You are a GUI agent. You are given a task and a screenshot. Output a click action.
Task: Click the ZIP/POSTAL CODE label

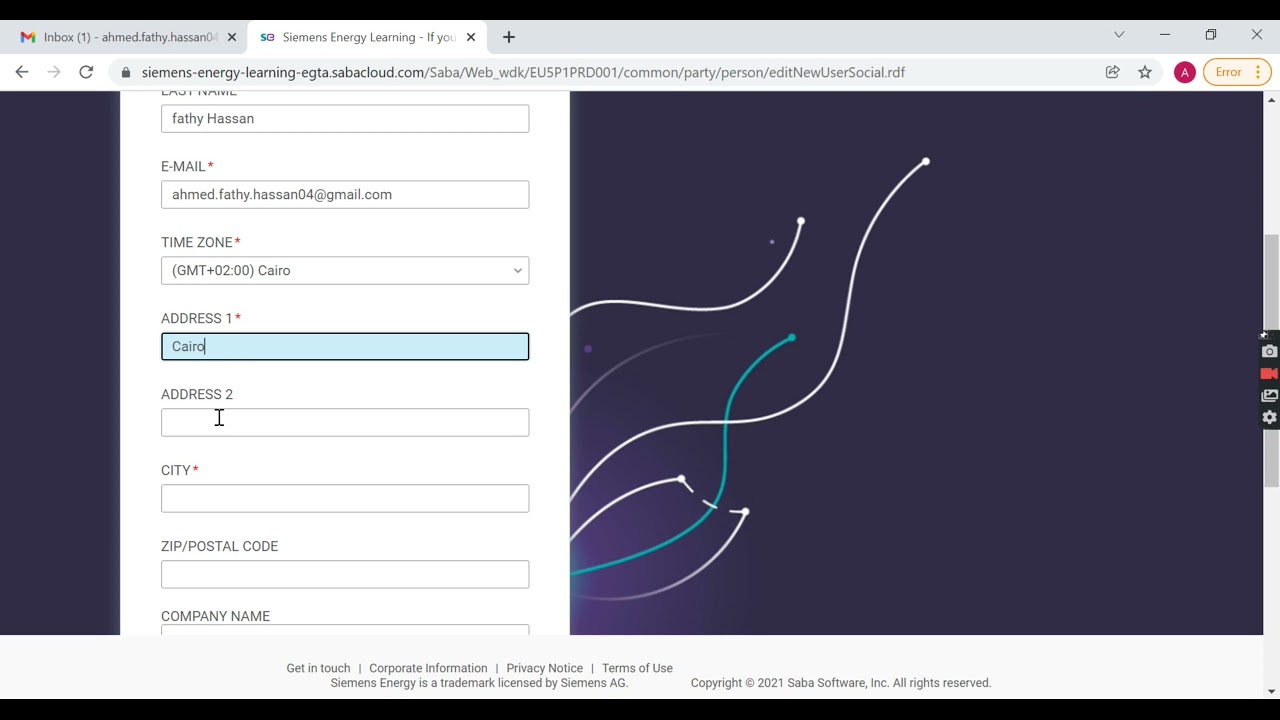[220, 546]
